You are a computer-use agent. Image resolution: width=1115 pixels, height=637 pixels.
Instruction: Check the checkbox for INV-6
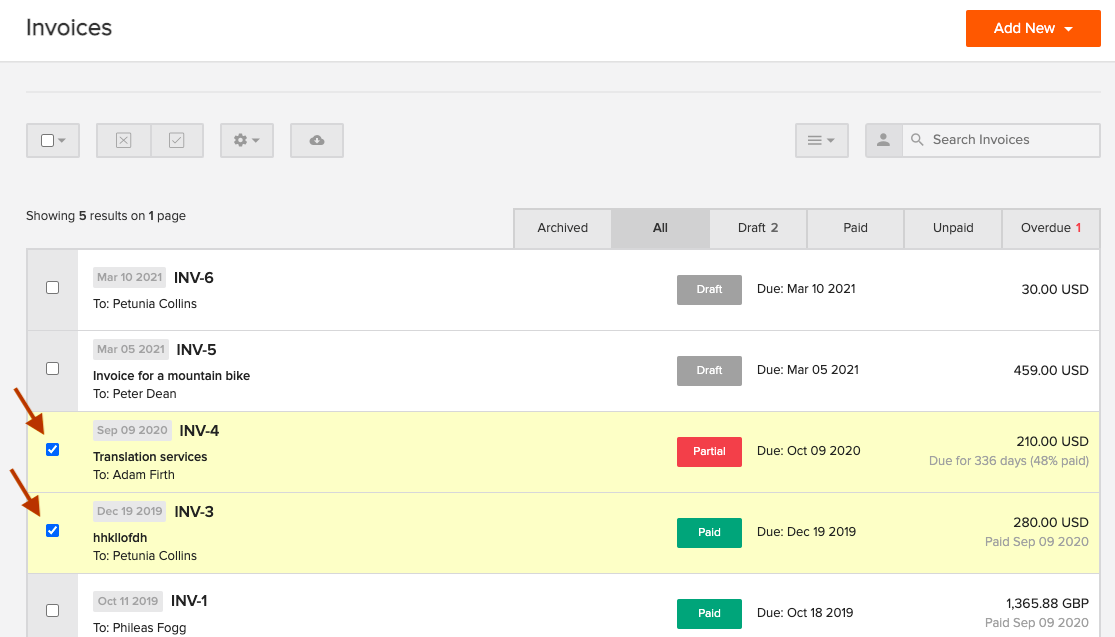(52, 287)
